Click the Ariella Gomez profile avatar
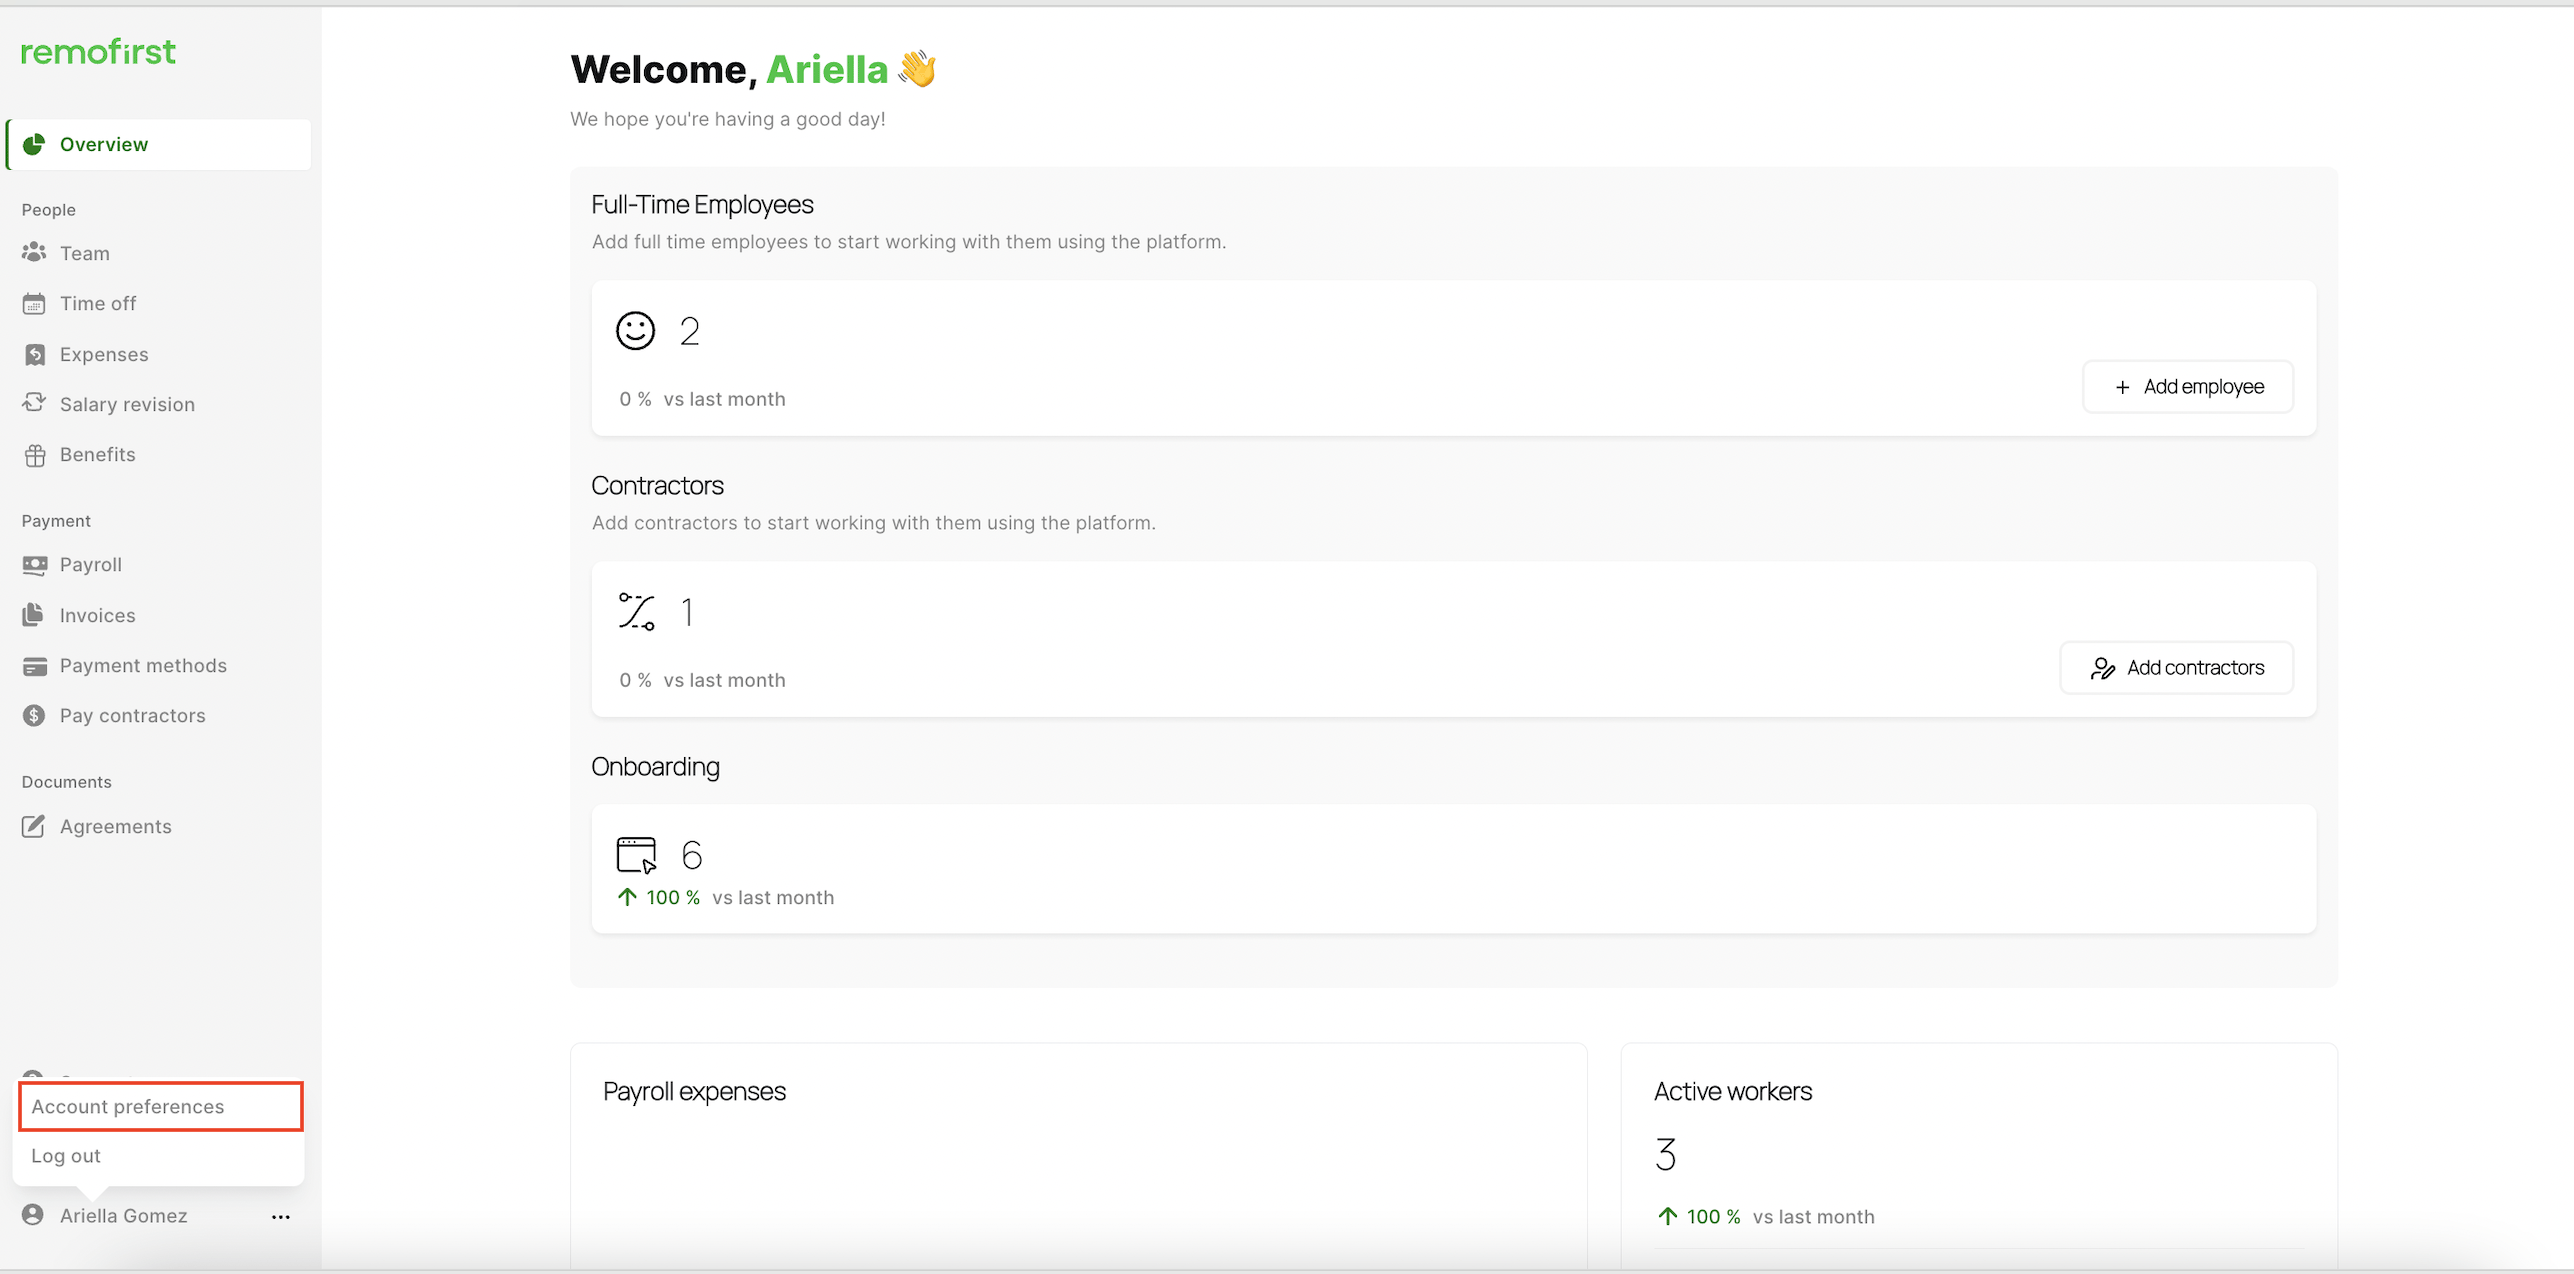This screenshot has height=1274, width=2574. (x=34, y=1215)
